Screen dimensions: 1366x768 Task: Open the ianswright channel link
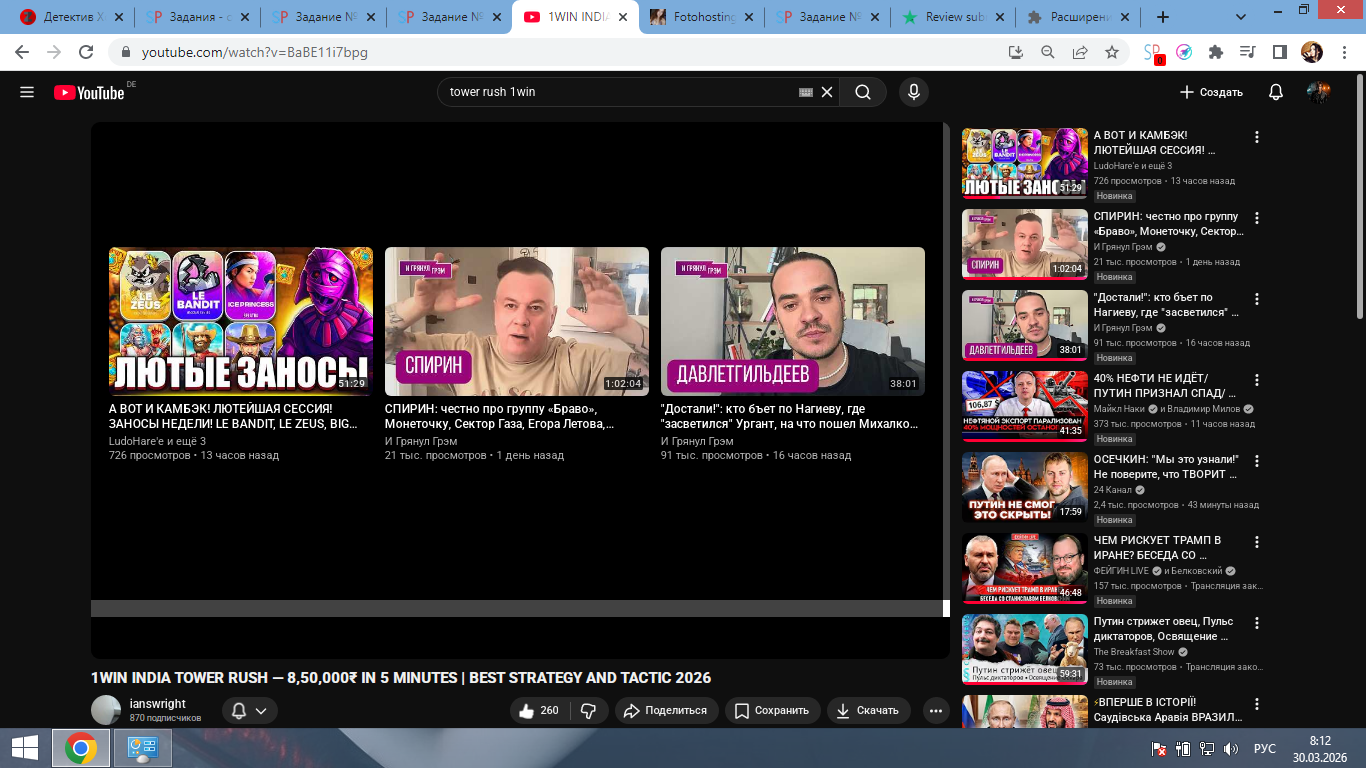coord(157,704)
